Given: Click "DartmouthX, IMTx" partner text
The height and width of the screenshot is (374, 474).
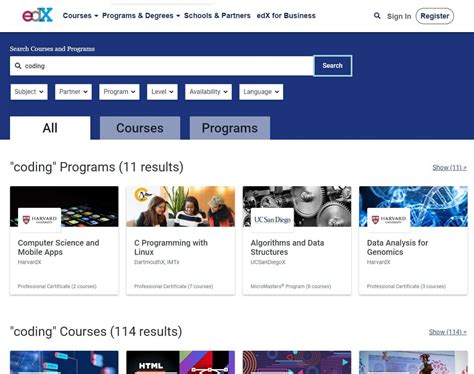Looking at the screenshot, I should click(x=157, y=262).
